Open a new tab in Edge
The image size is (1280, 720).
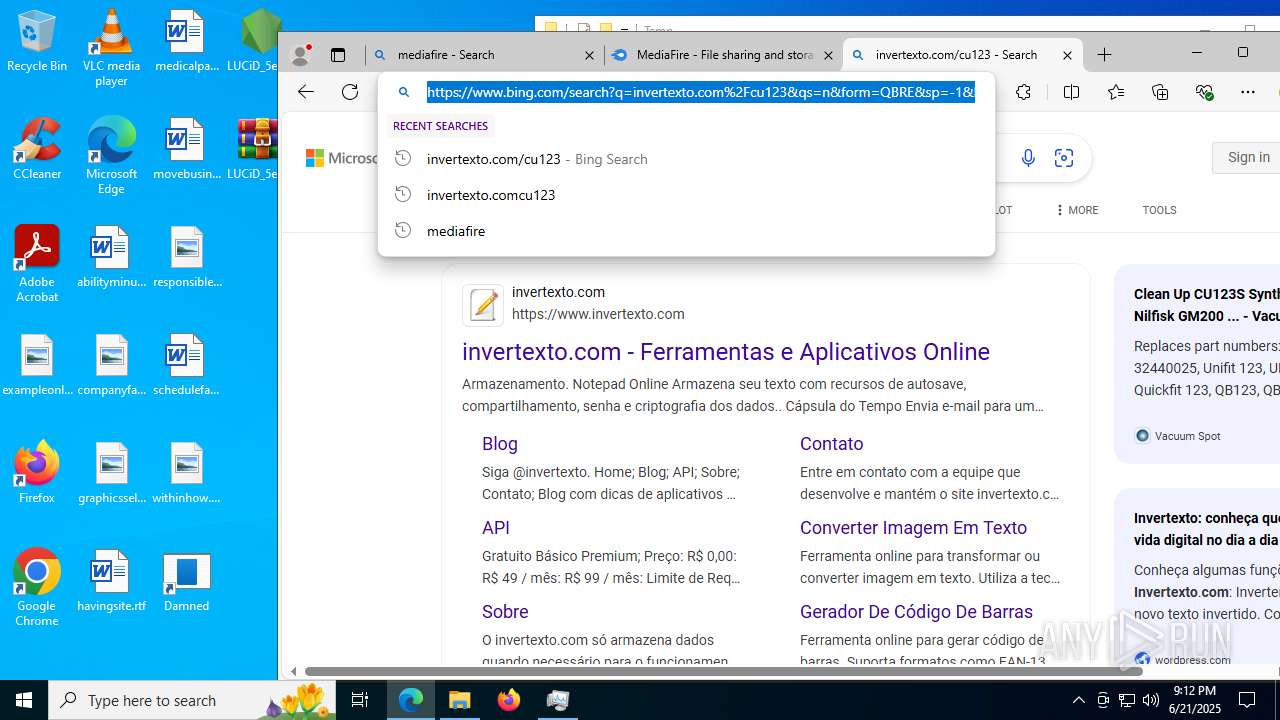pos(1105,55)
